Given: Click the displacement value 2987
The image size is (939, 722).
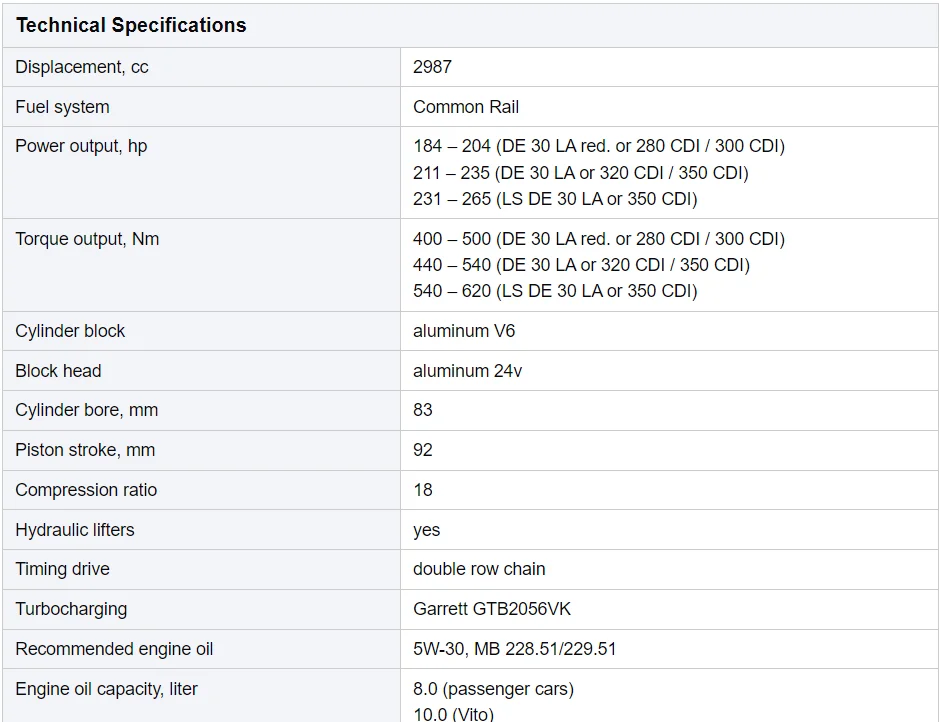Looking at the screenshot, I should [x=432, y=67].
